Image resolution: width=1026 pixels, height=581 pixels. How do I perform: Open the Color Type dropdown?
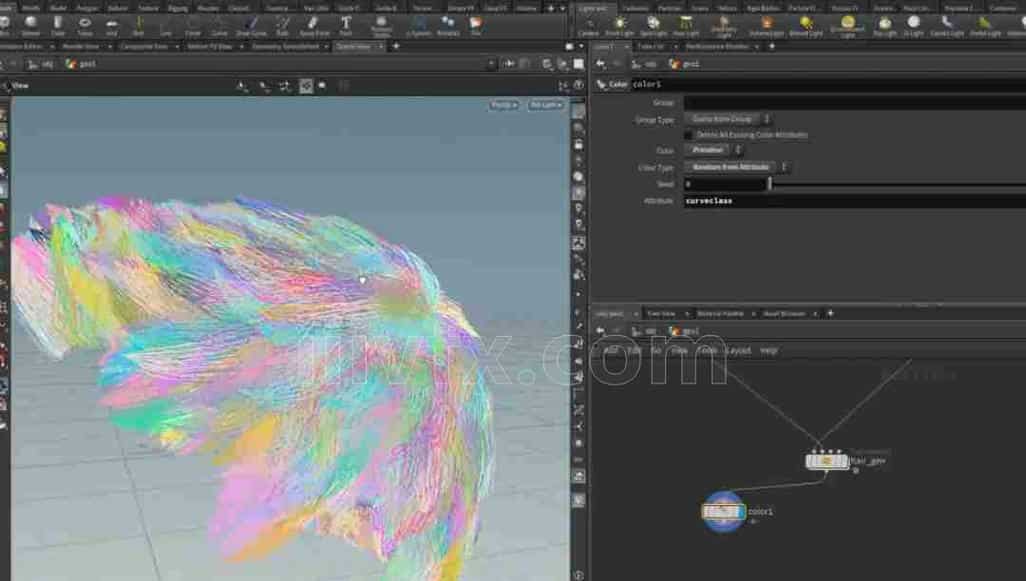point(735,167)
